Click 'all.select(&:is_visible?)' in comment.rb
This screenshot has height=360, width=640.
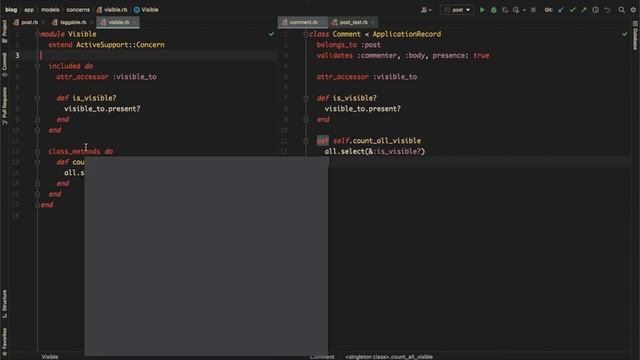pyautogui.click(x=375, y=151)
